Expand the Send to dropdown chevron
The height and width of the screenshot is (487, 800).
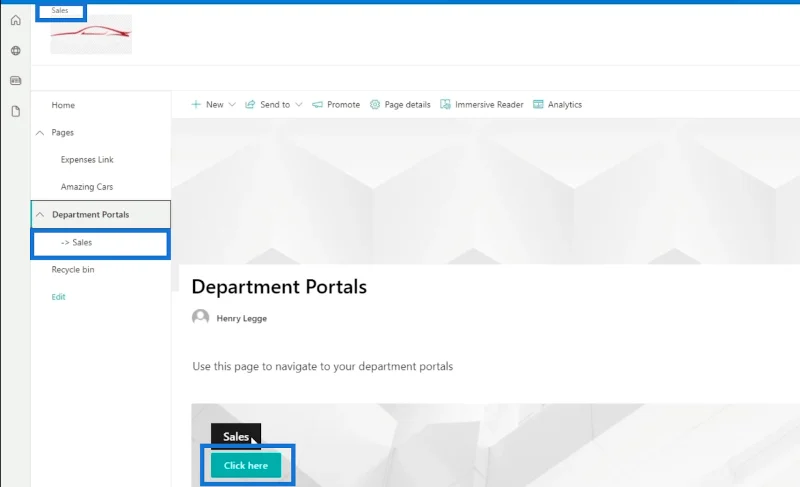[299, 105]
